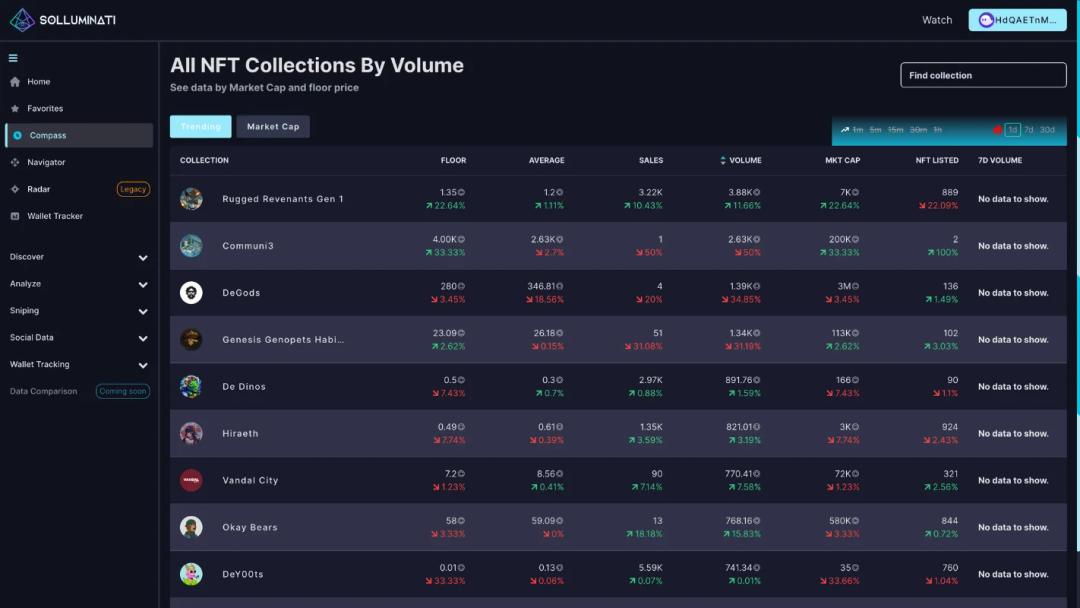Select the 1m timeframe

(858, 129)
